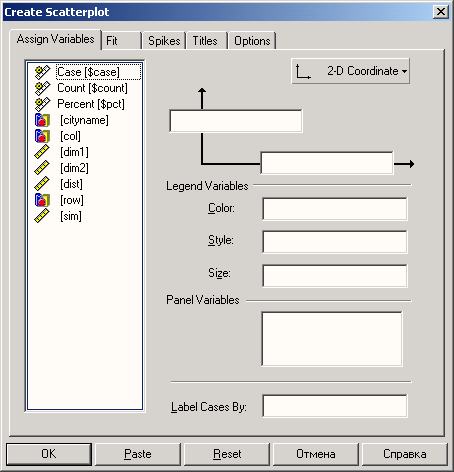The image size is (454, 472).
Task: Open the Spikes tab
Action: click(x=164, y=41)
